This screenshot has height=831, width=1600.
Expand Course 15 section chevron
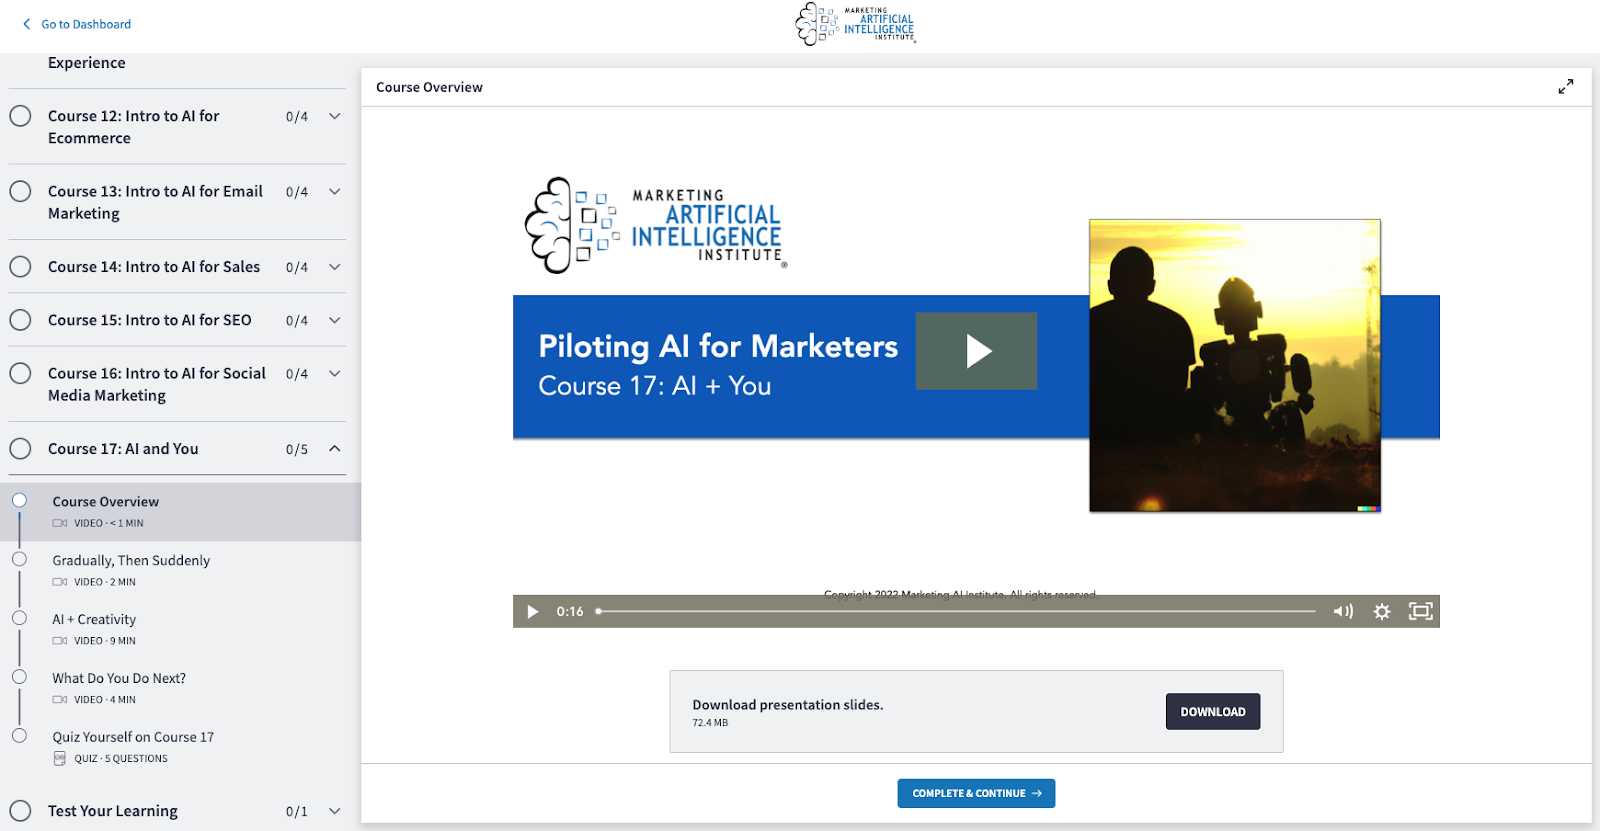pos(335,320)
